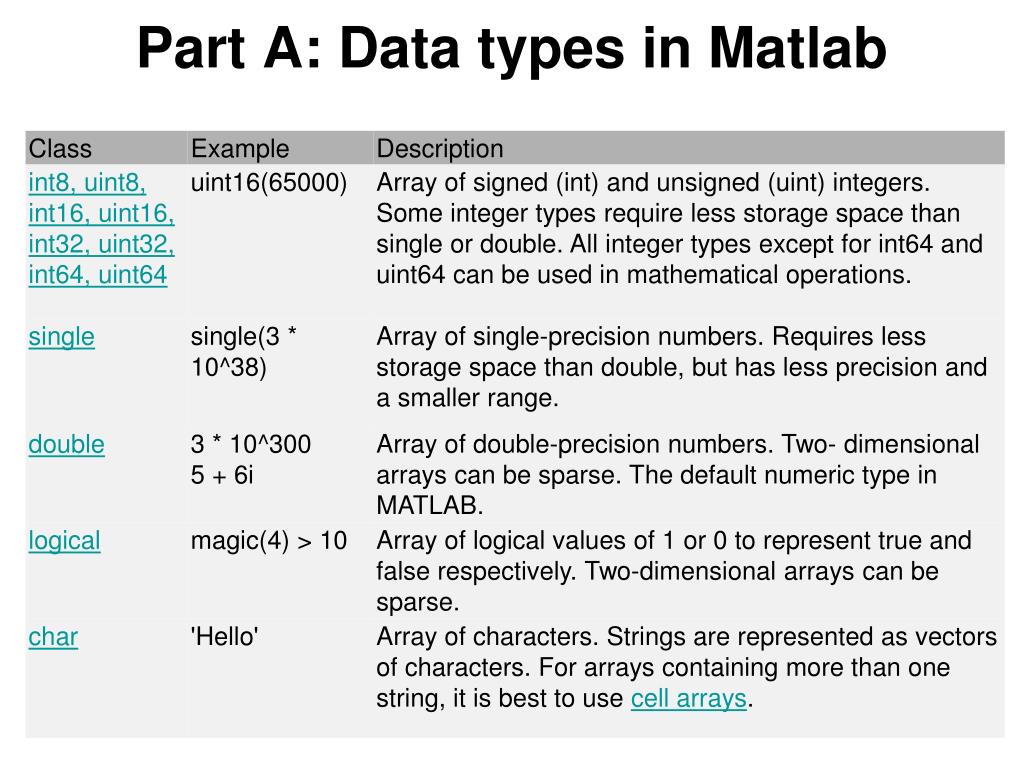Screen dimensions: 1024x768
Task: Select the 'Hello' example text
Action: 225,637
